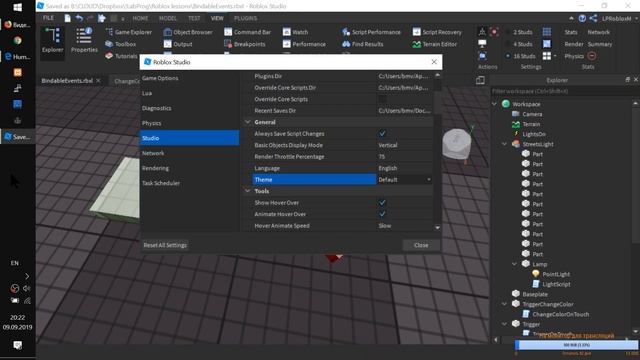
Task: Open the Toolbox
Action: click(120, 44)
